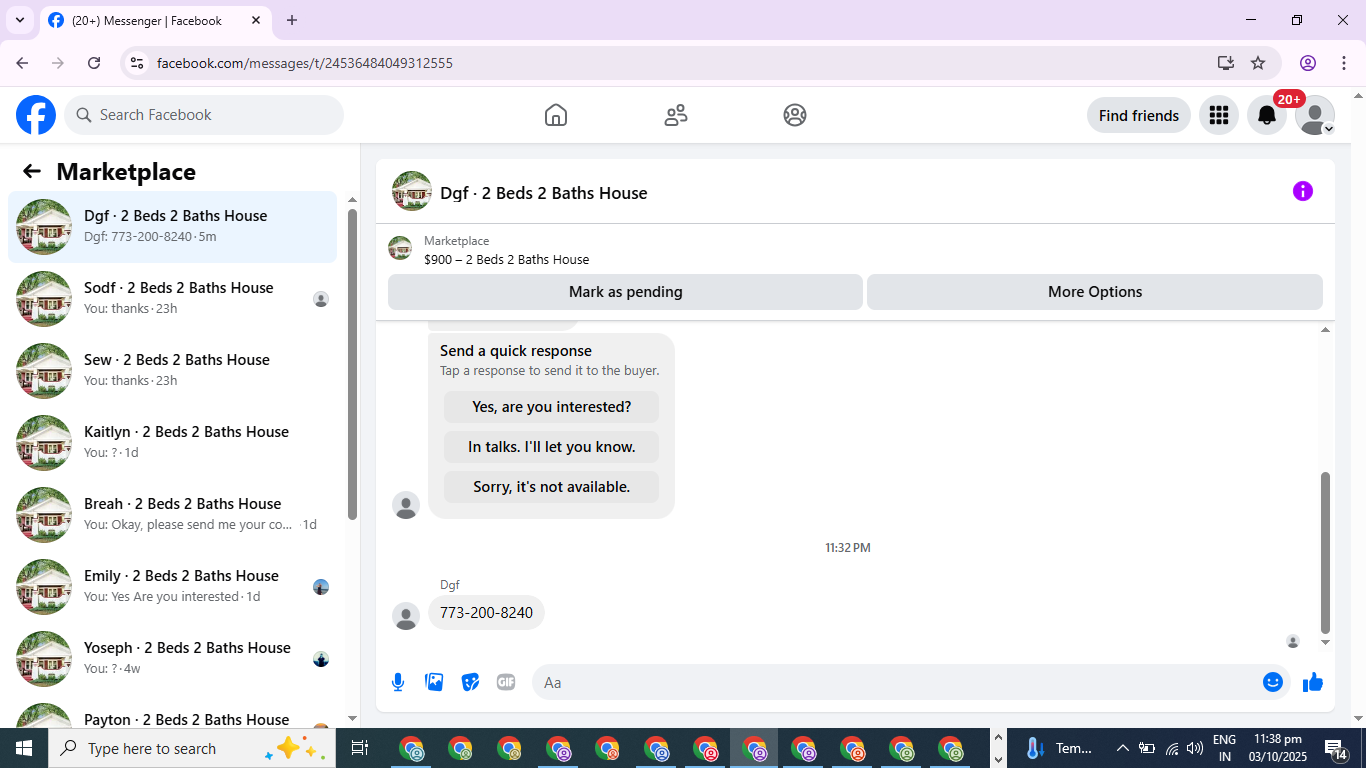The image size is (1366, 768).
Task: Click the chat title Dgf · 2 Beds 2 Baths House
Action: pos(544,193)
